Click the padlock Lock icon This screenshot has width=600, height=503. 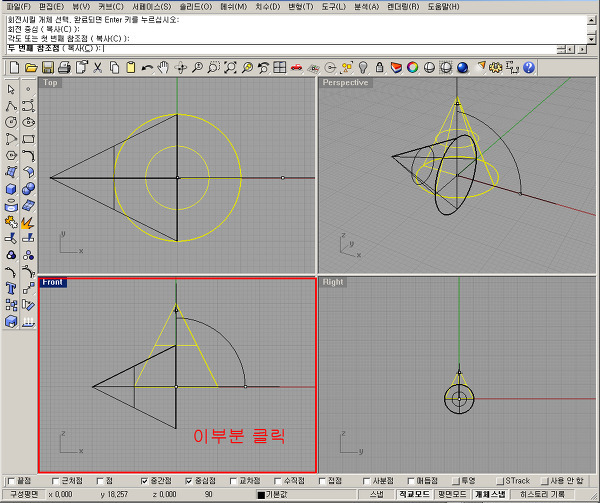pos(379,68)
